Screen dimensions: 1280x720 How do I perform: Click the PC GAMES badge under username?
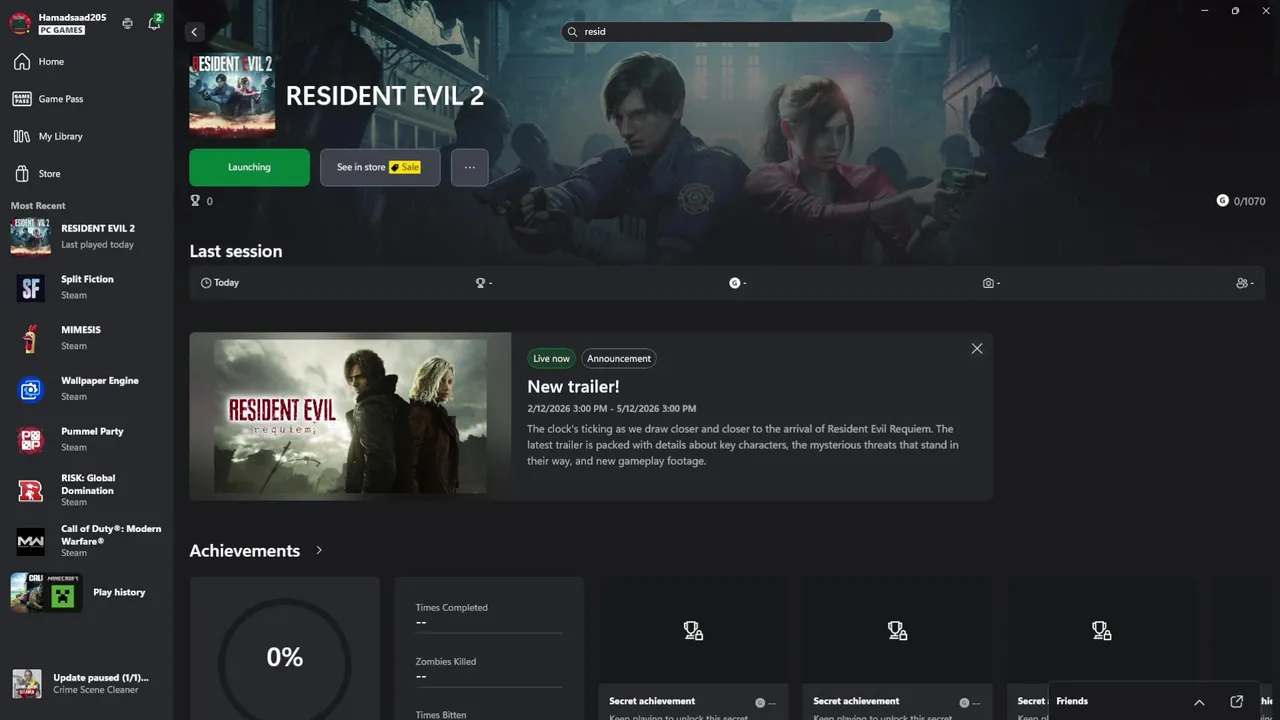[62, 31]
